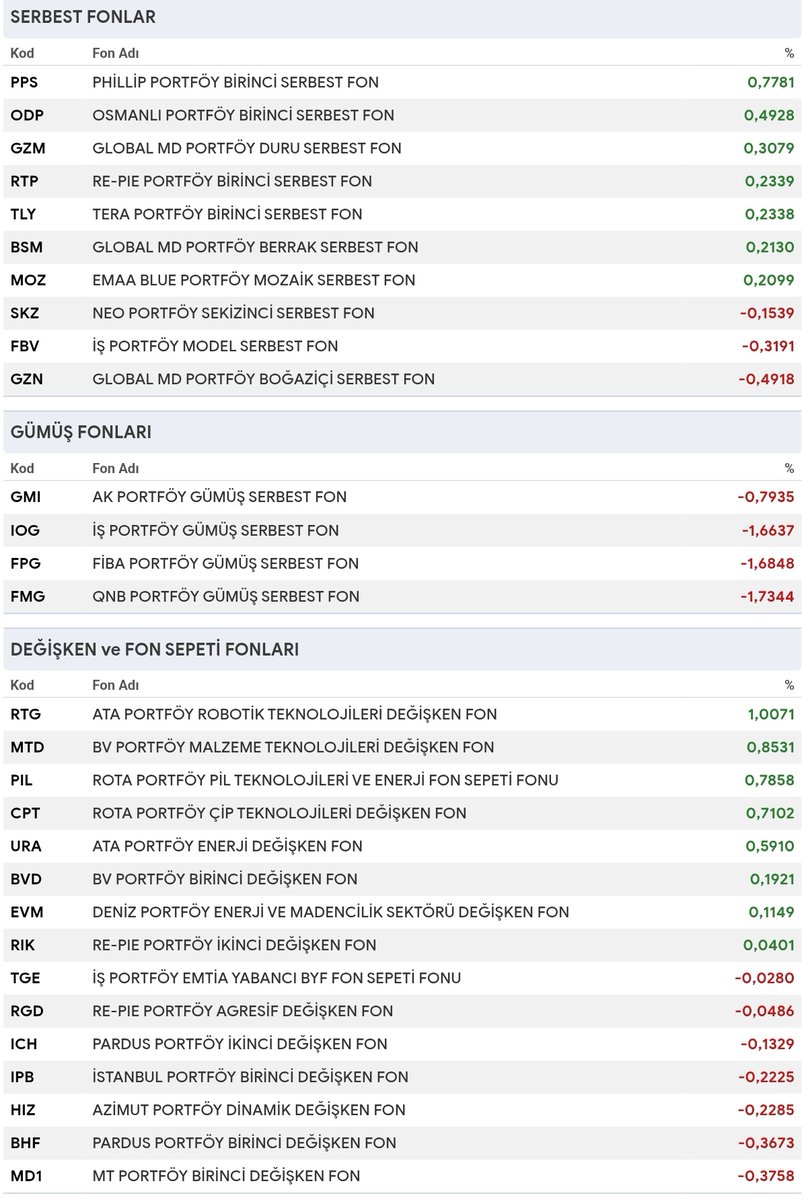
Task: Select PARDUS PORTFÖY BİRİNCİ DEĞİŞKEN FON
Action: [244, 1143]
